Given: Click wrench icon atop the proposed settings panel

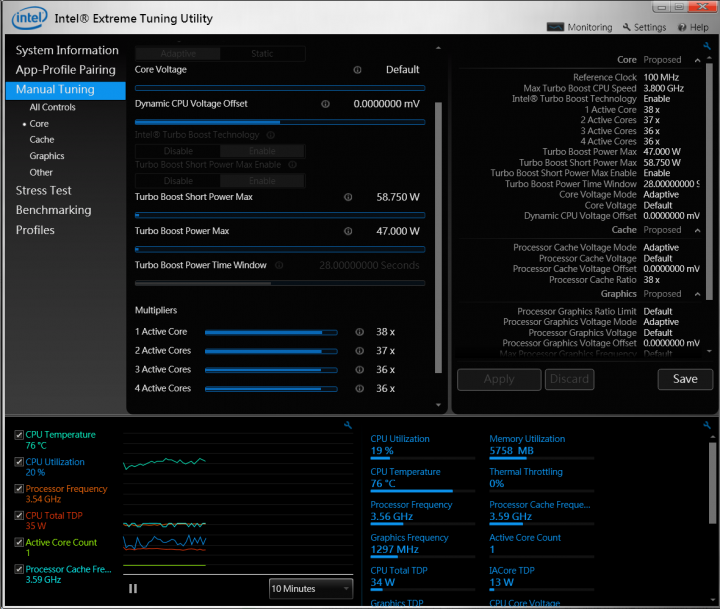Looking at the screenshot, I should 707,46.
